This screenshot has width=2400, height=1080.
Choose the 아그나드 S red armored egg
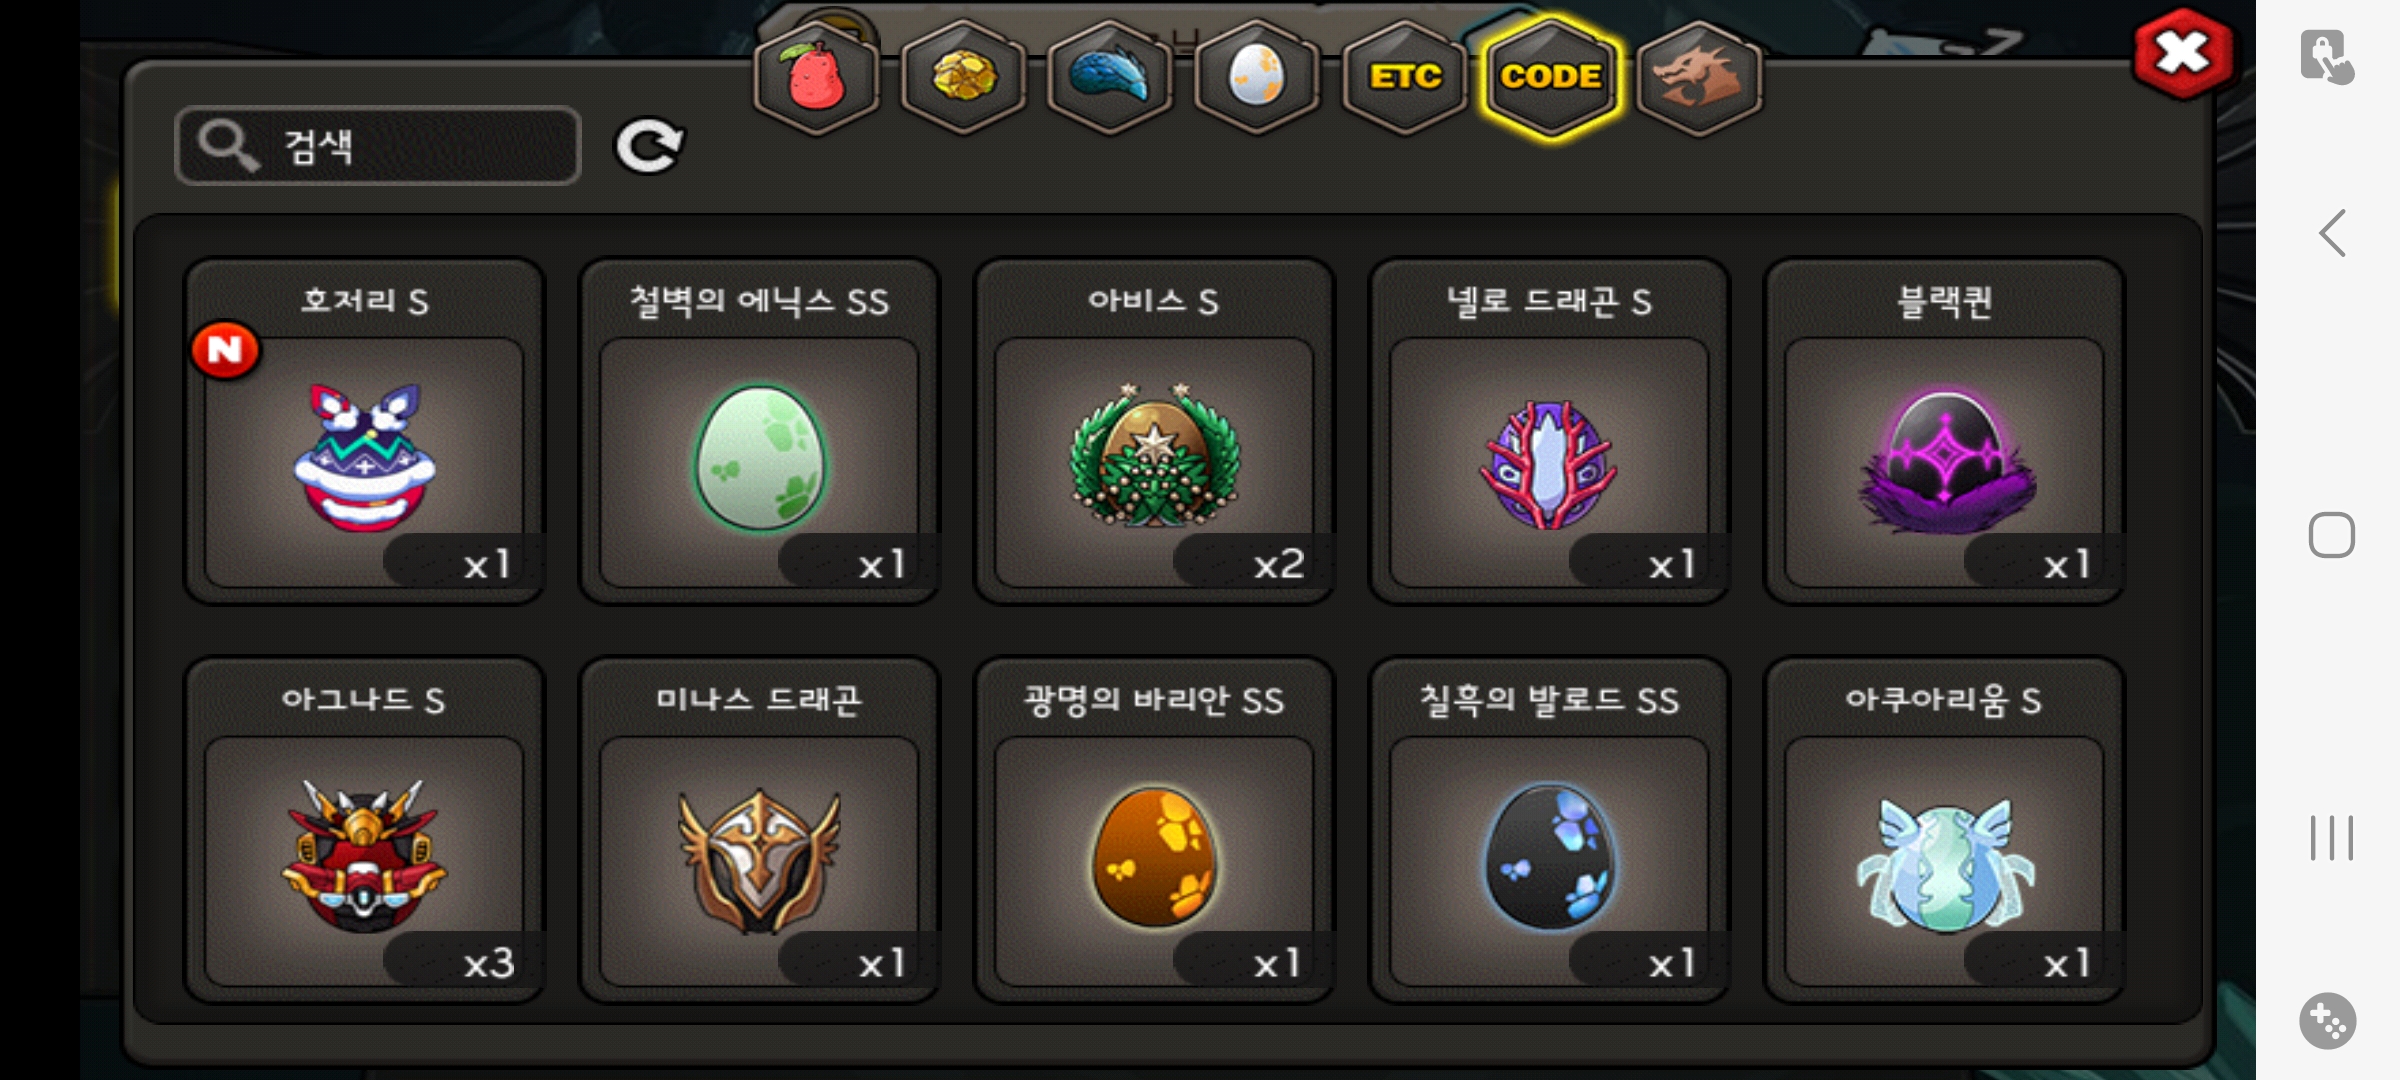[364, 830]
